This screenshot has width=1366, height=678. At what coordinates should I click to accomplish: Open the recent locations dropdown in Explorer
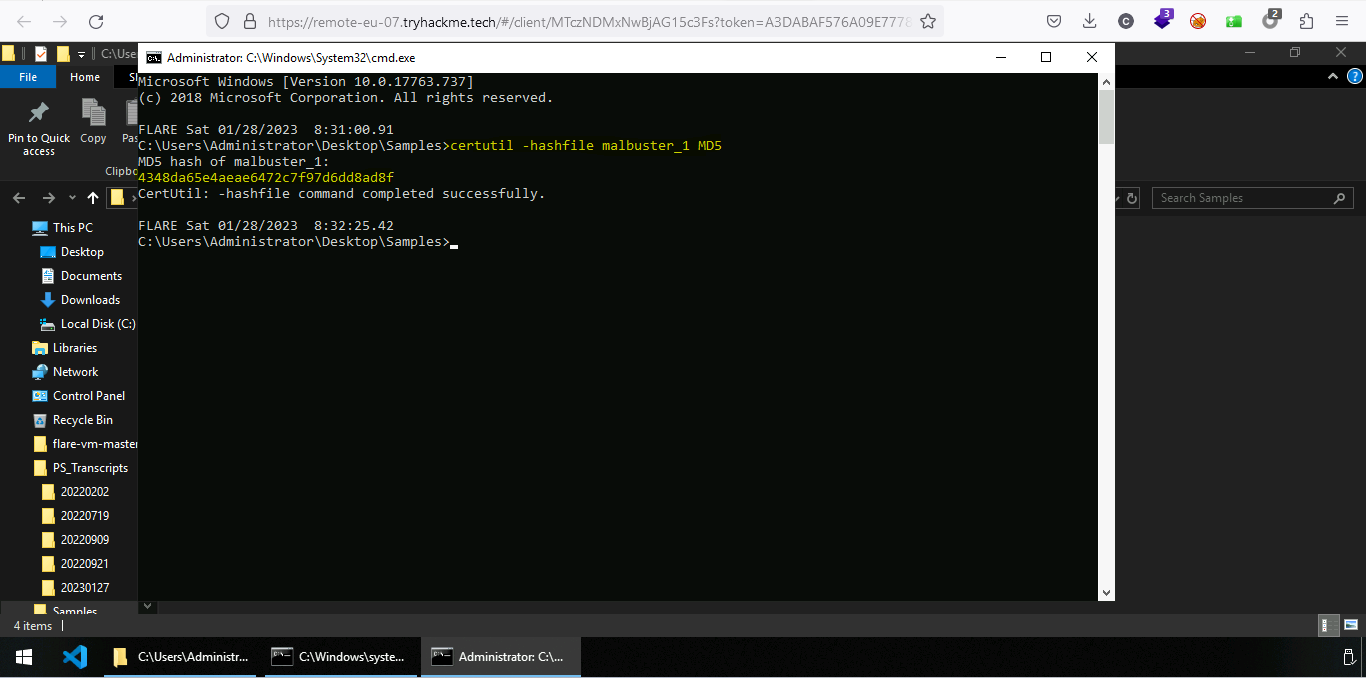[72, 199]
